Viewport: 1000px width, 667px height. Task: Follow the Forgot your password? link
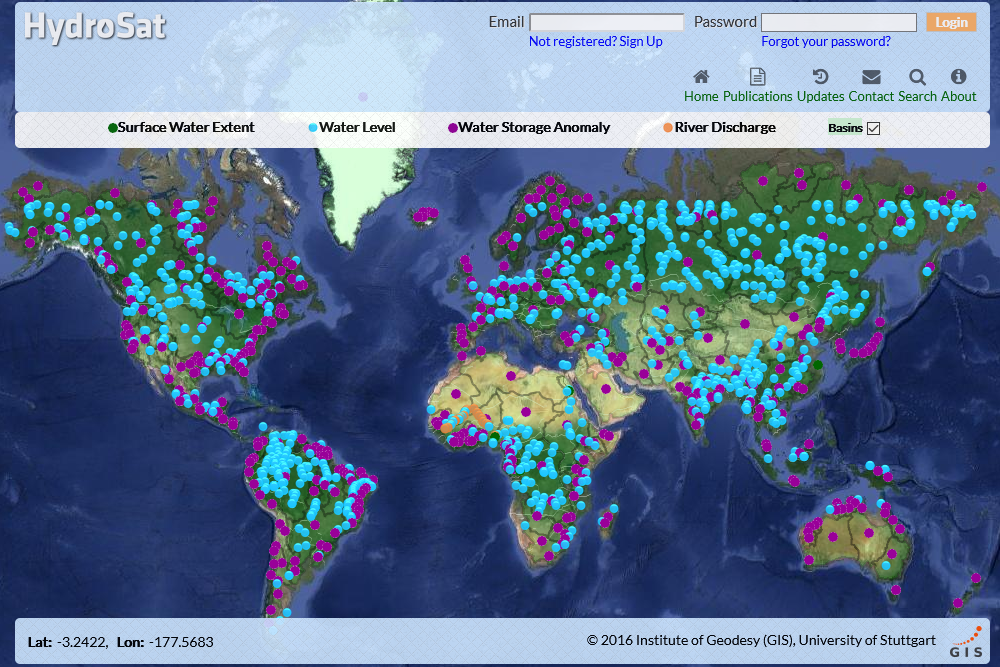click(826, 41)
